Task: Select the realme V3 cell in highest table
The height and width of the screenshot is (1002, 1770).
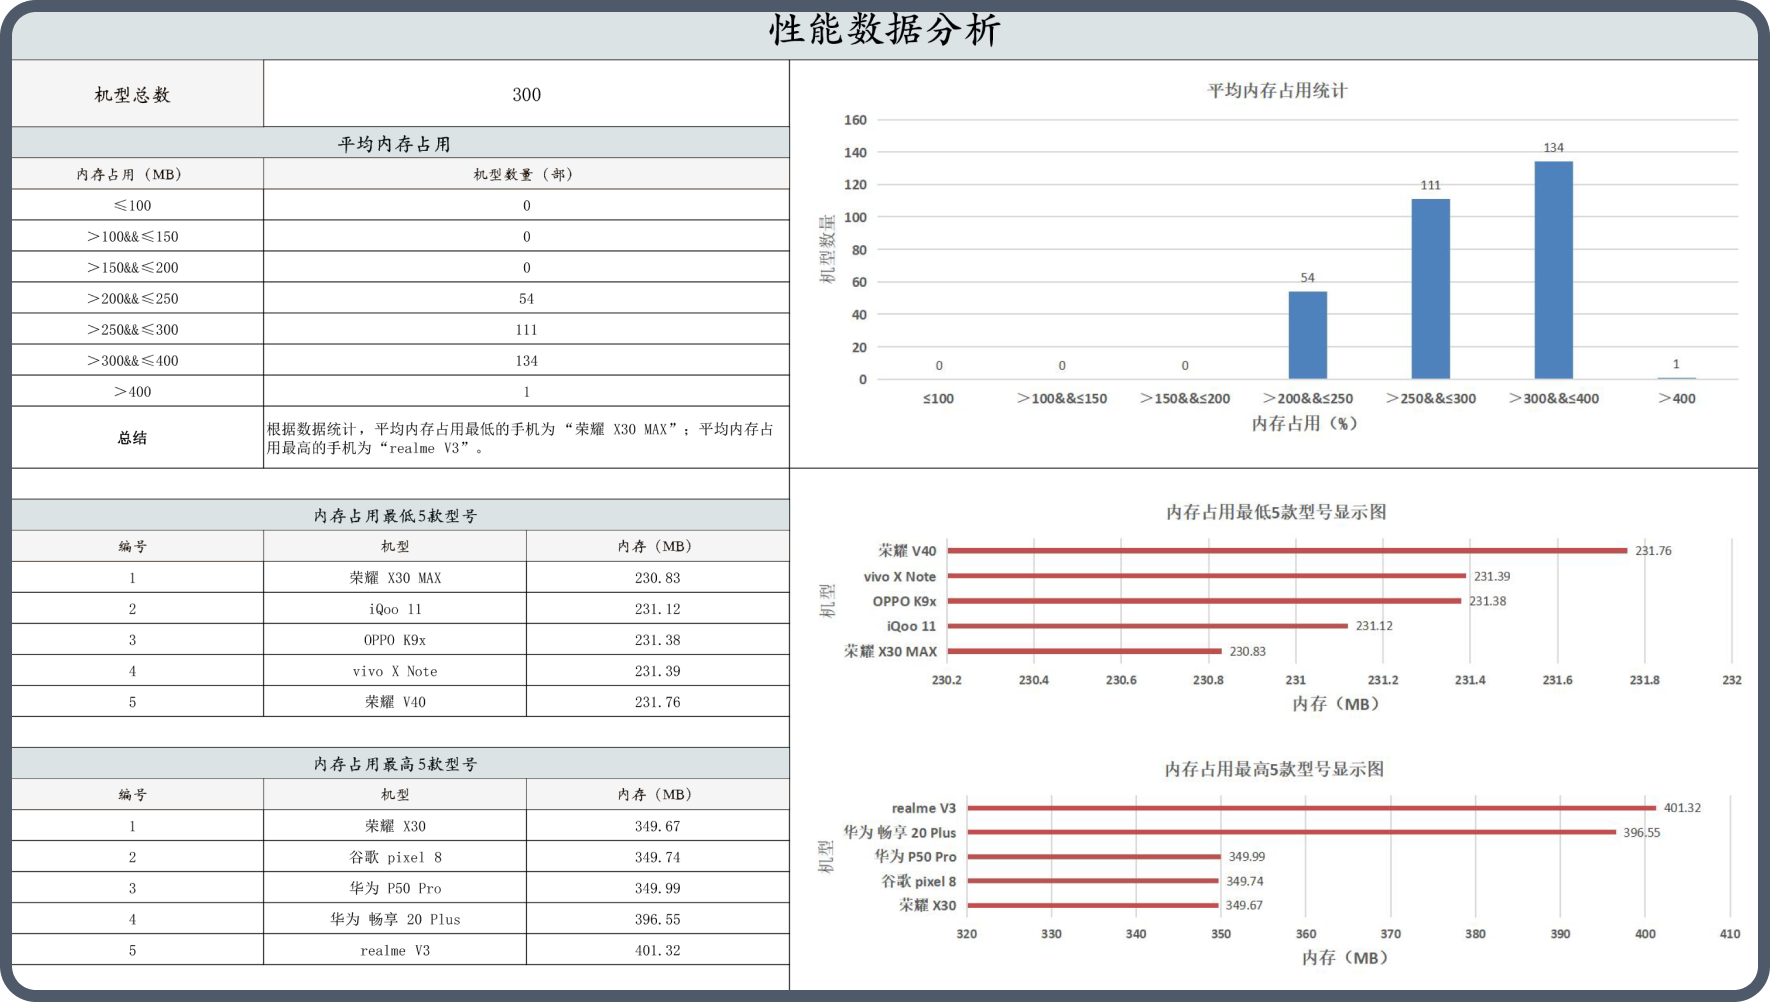Action: pos(395,950)
